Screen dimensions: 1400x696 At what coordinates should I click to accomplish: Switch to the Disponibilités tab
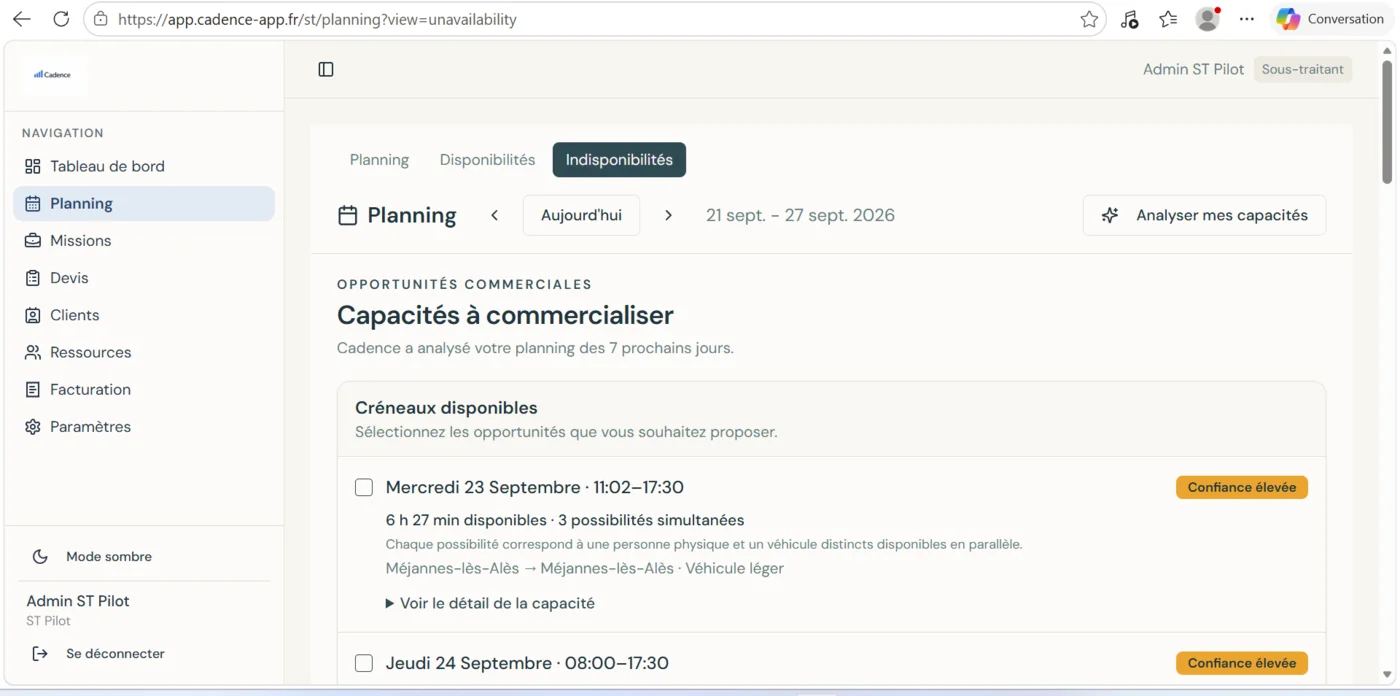(487, 160)
